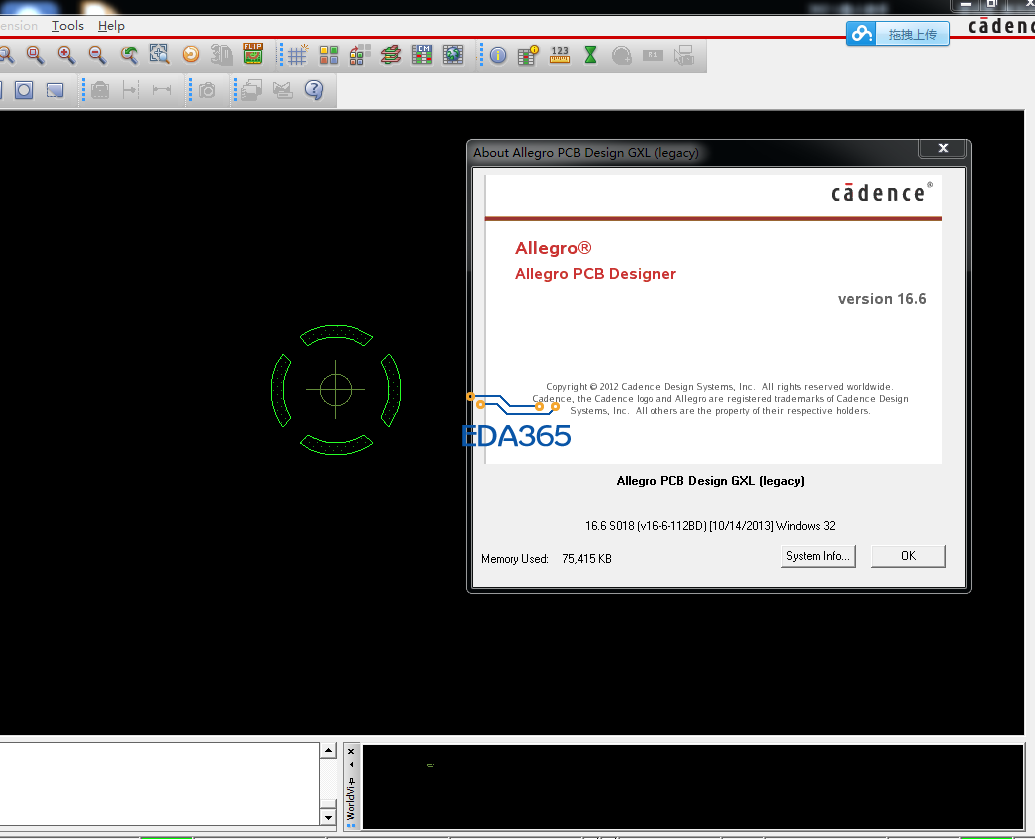
Task: Click the grayed circle-plus icon
Action: 622,55
